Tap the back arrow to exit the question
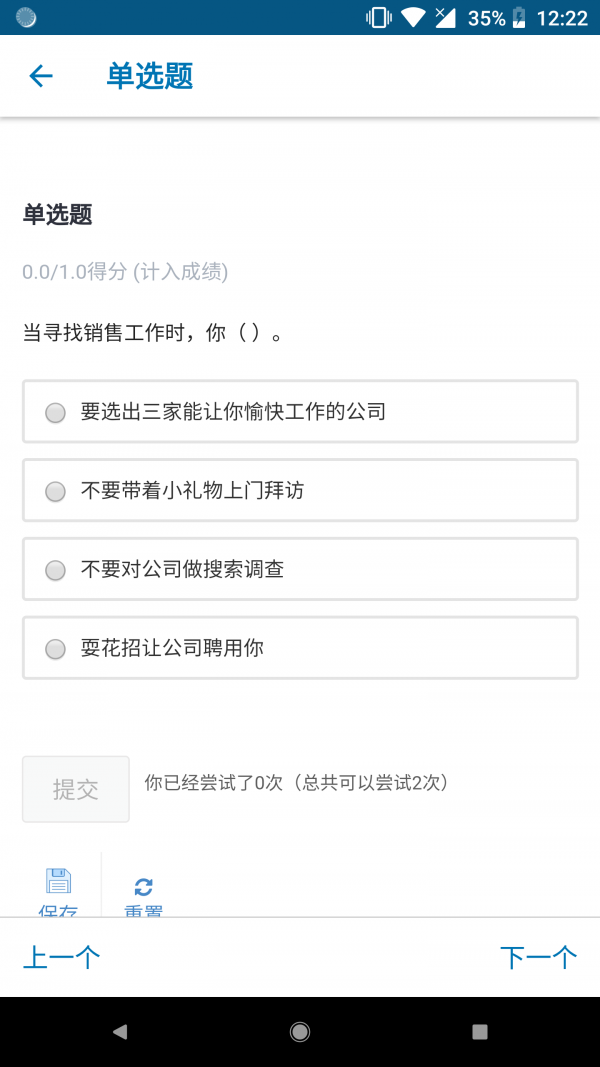This screenshot has height=1067, width=600. click(40, 76)
